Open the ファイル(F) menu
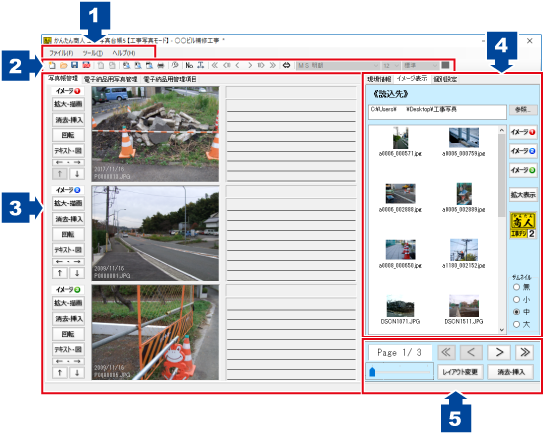Image resolution: width=544 pixels, height=435 pixels. 61,53
